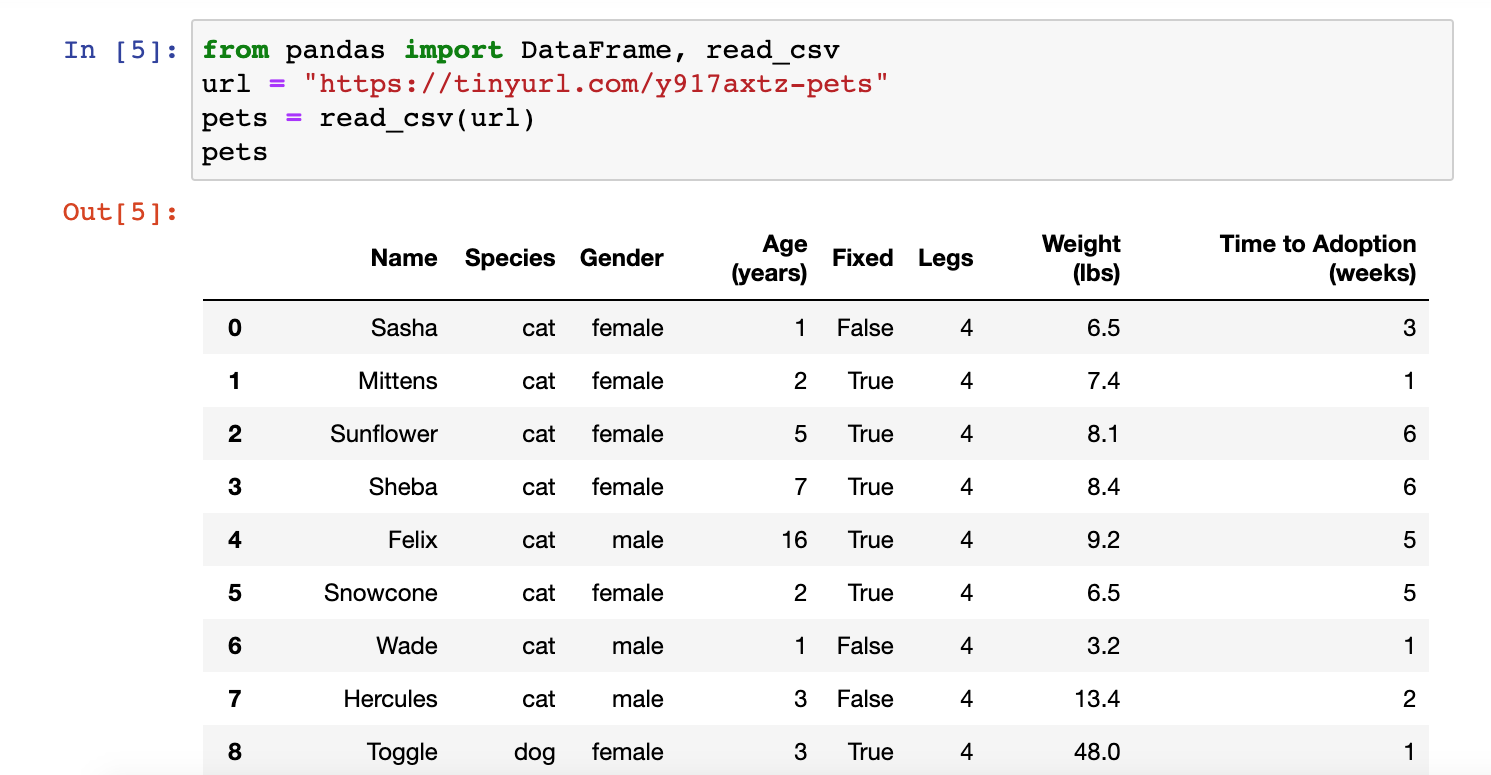Click weight value 8.1
1491x775 pixels.
tap(1103, 434)
